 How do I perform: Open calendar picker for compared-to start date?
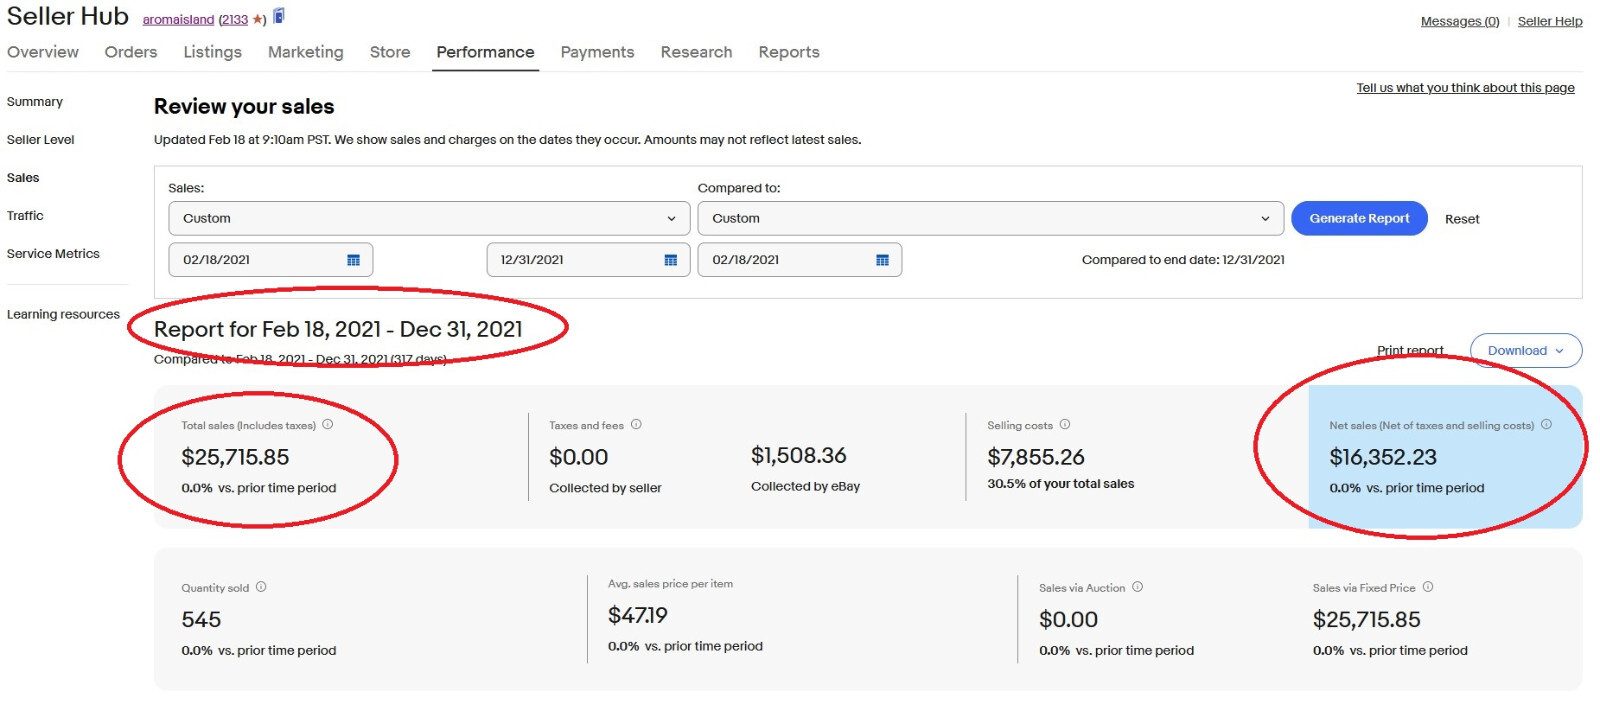882,260
